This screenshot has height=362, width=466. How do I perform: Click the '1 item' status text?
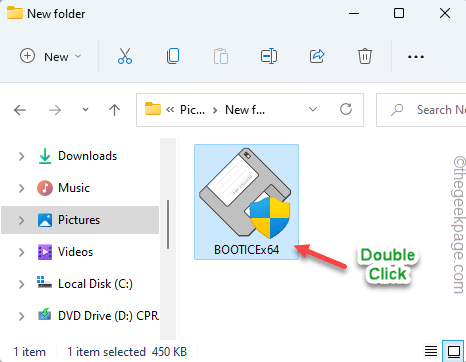(29, 352)
